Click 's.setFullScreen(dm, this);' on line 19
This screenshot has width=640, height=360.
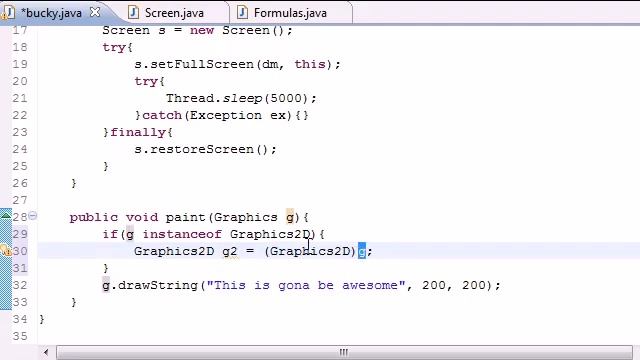[x=237, y=64]
